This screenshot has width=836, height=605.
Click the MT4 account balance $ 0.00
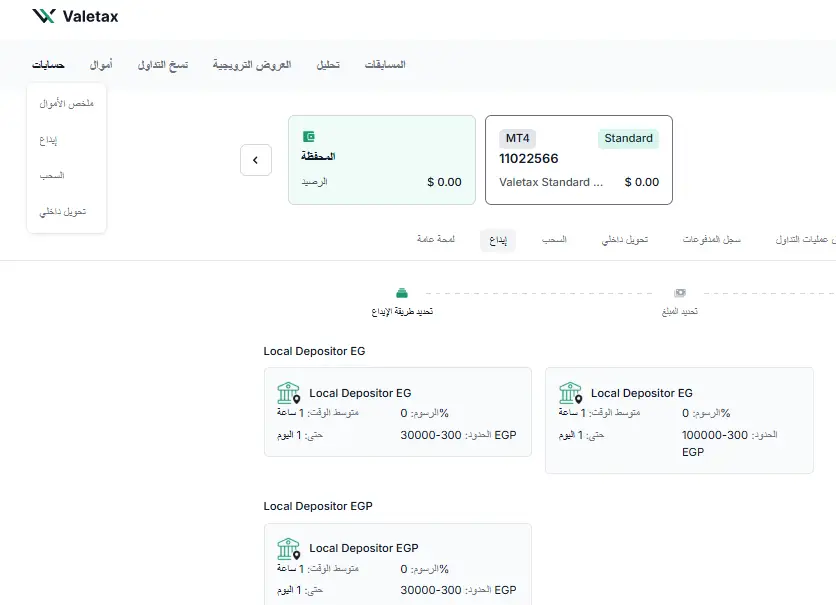pyautogui.click(x=641, y=182)
